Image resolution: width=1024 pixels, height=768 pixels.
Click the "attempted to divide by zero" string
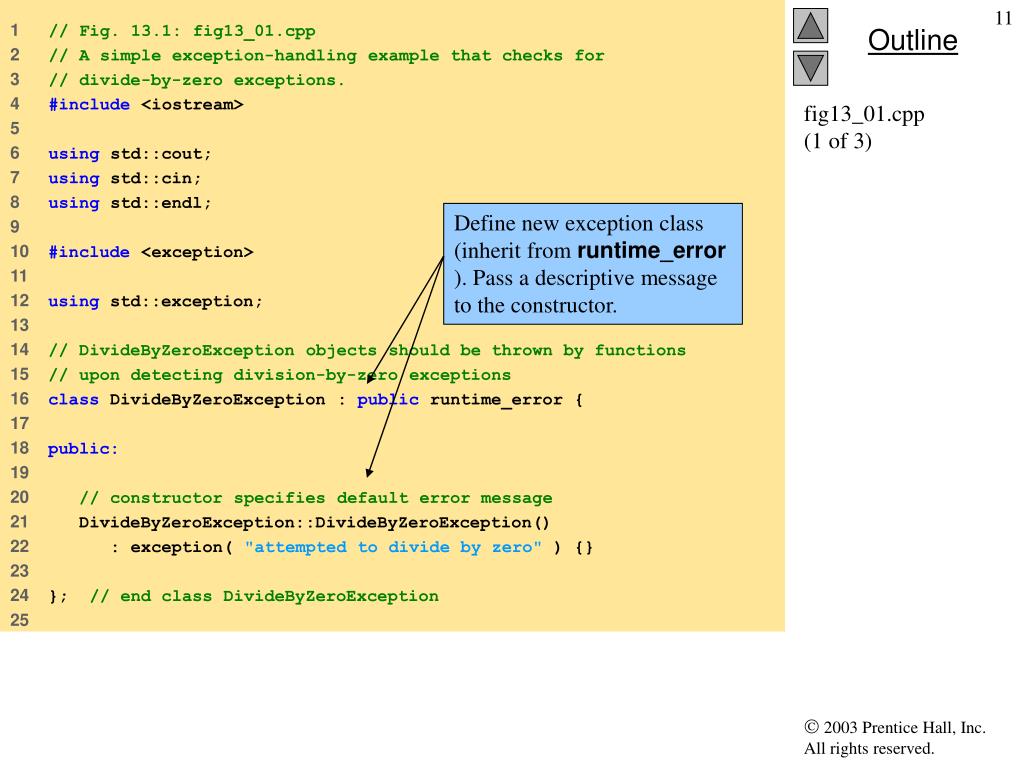point(393,547)
